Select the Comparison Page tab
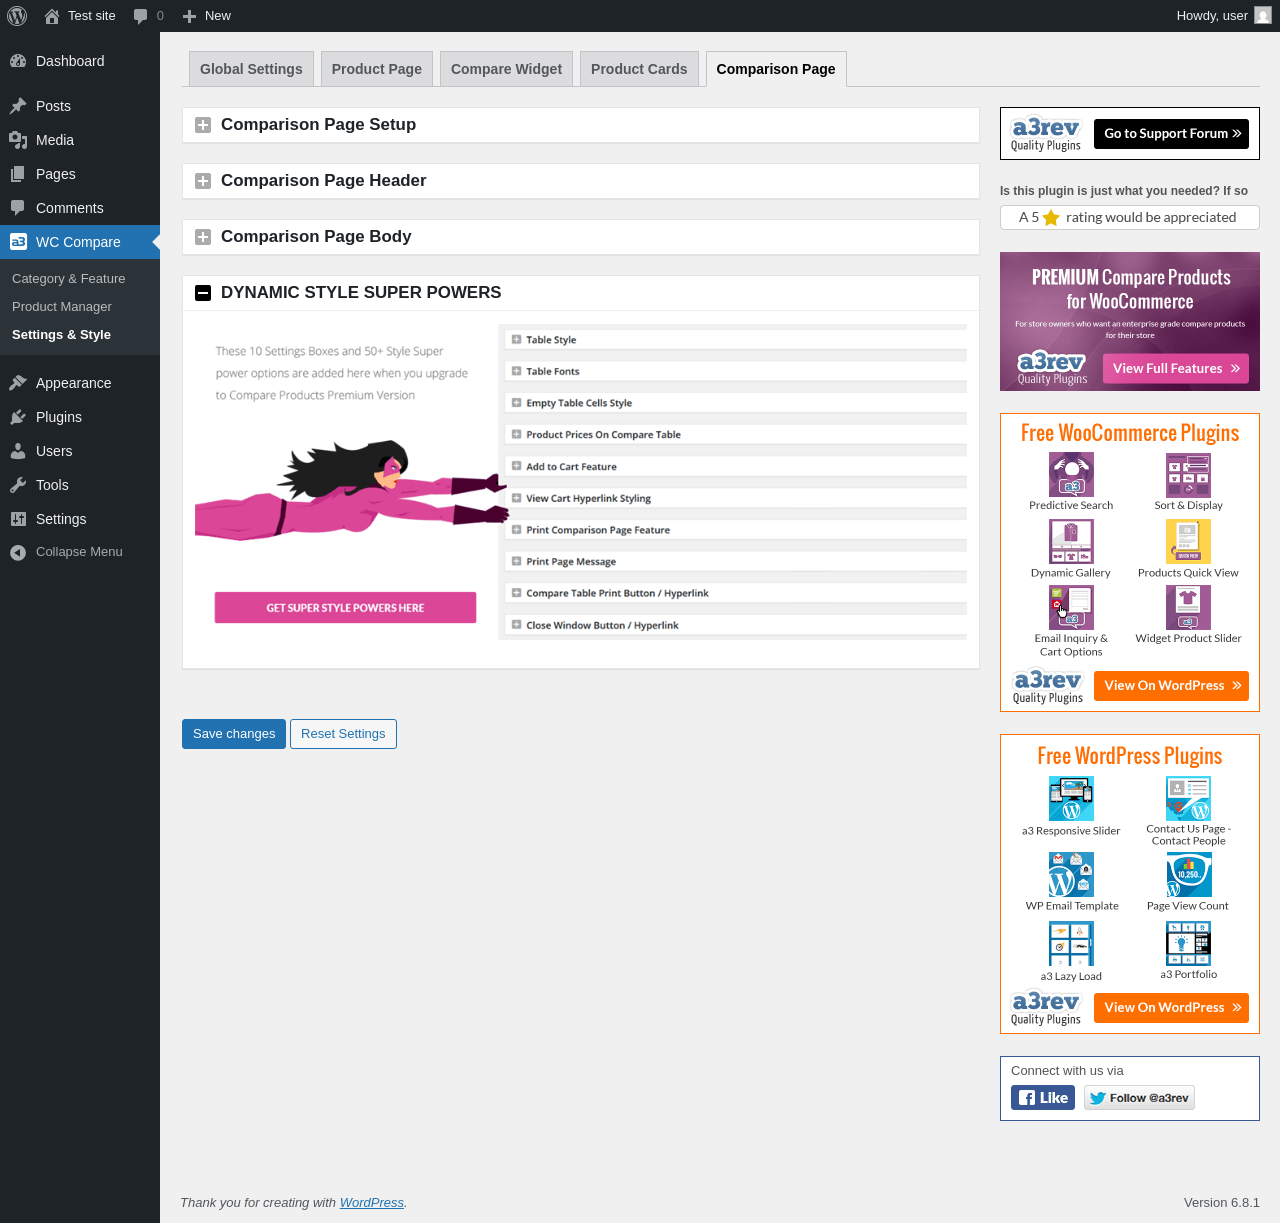Image resolution: width=1280 pixels, height=1223 pixels. (776, 69)
